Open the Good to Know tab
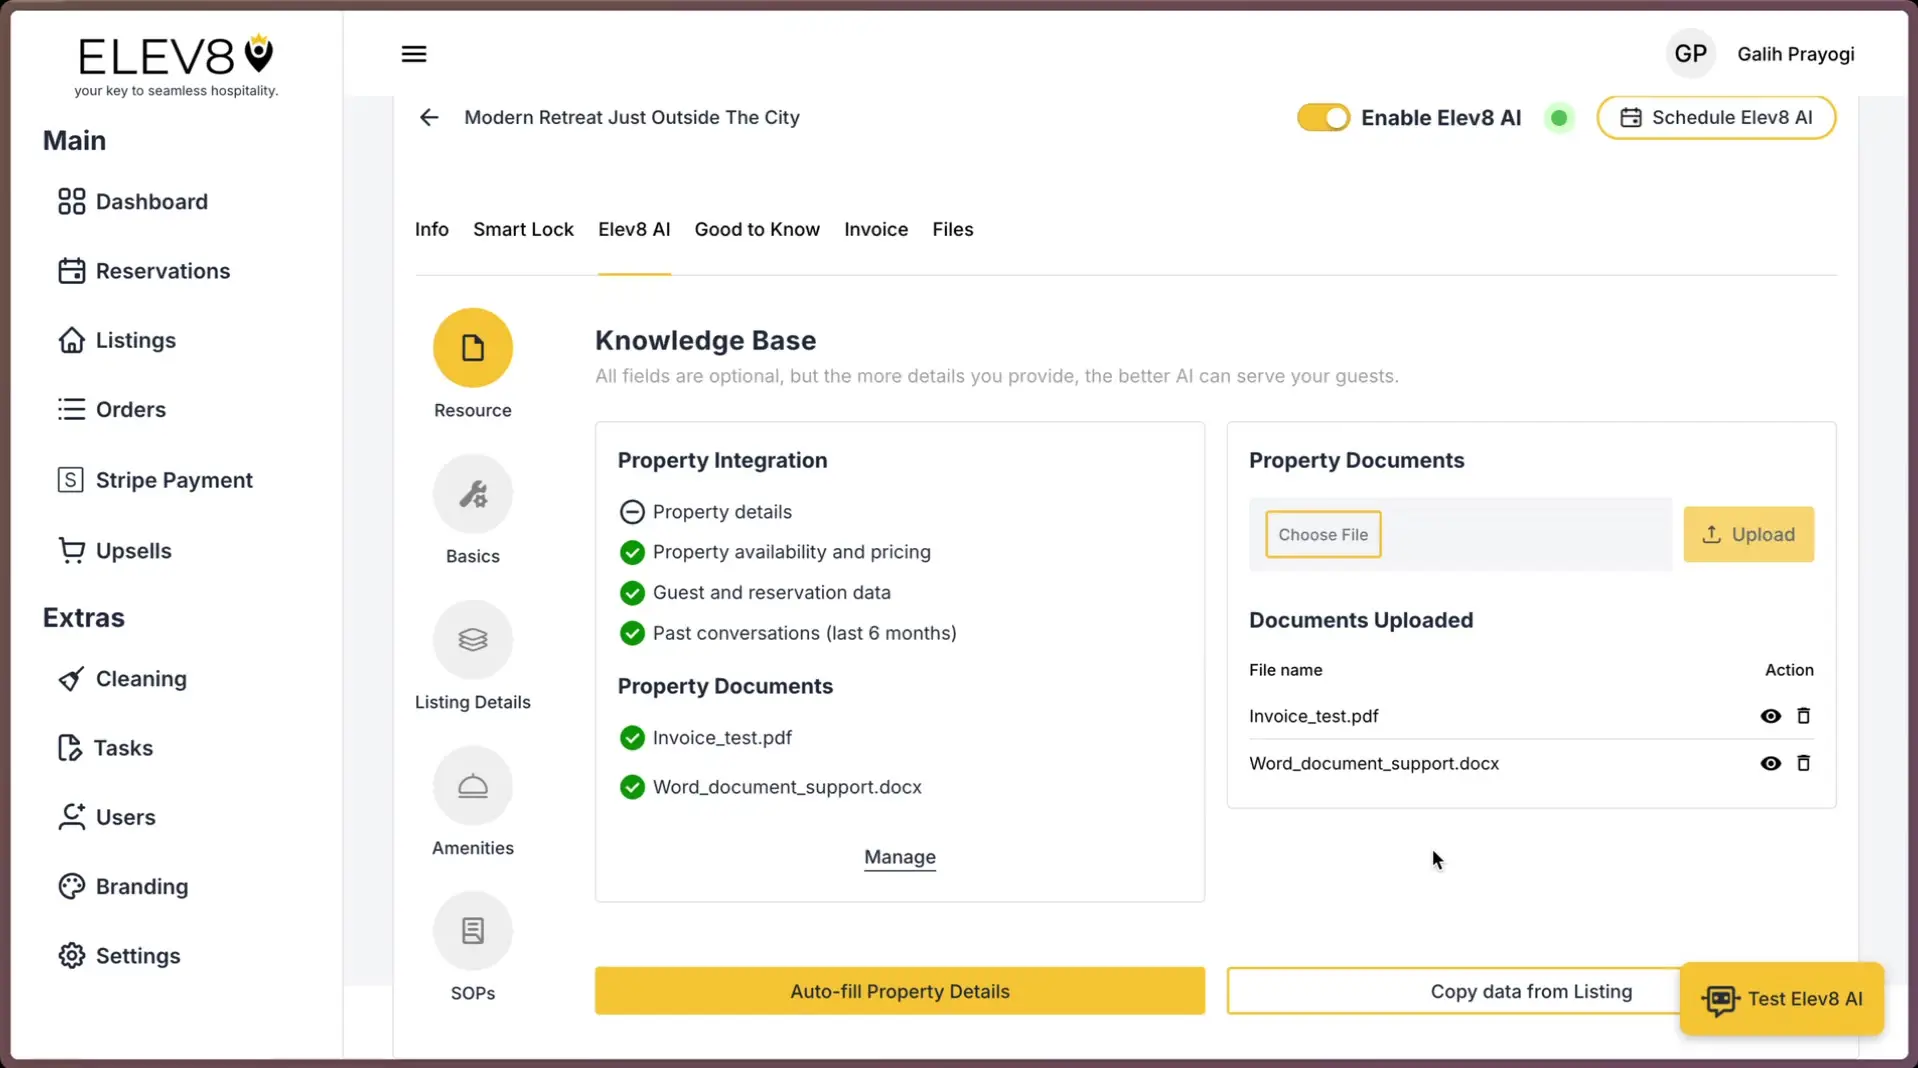Screen dimensions: 1918x1068 click(x=756, y=229)
